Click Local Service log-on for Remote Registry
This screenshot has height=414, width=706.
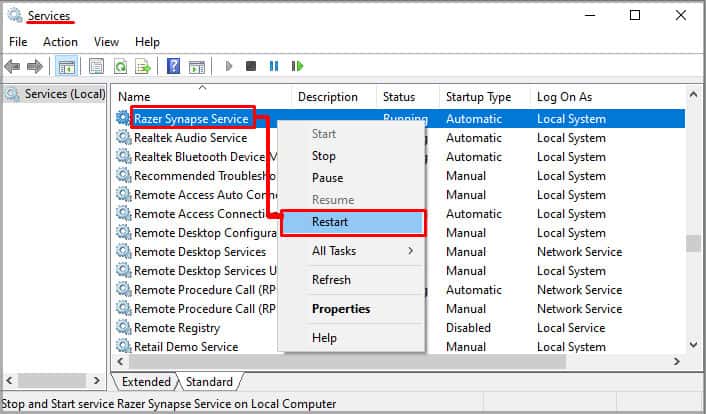571,328
